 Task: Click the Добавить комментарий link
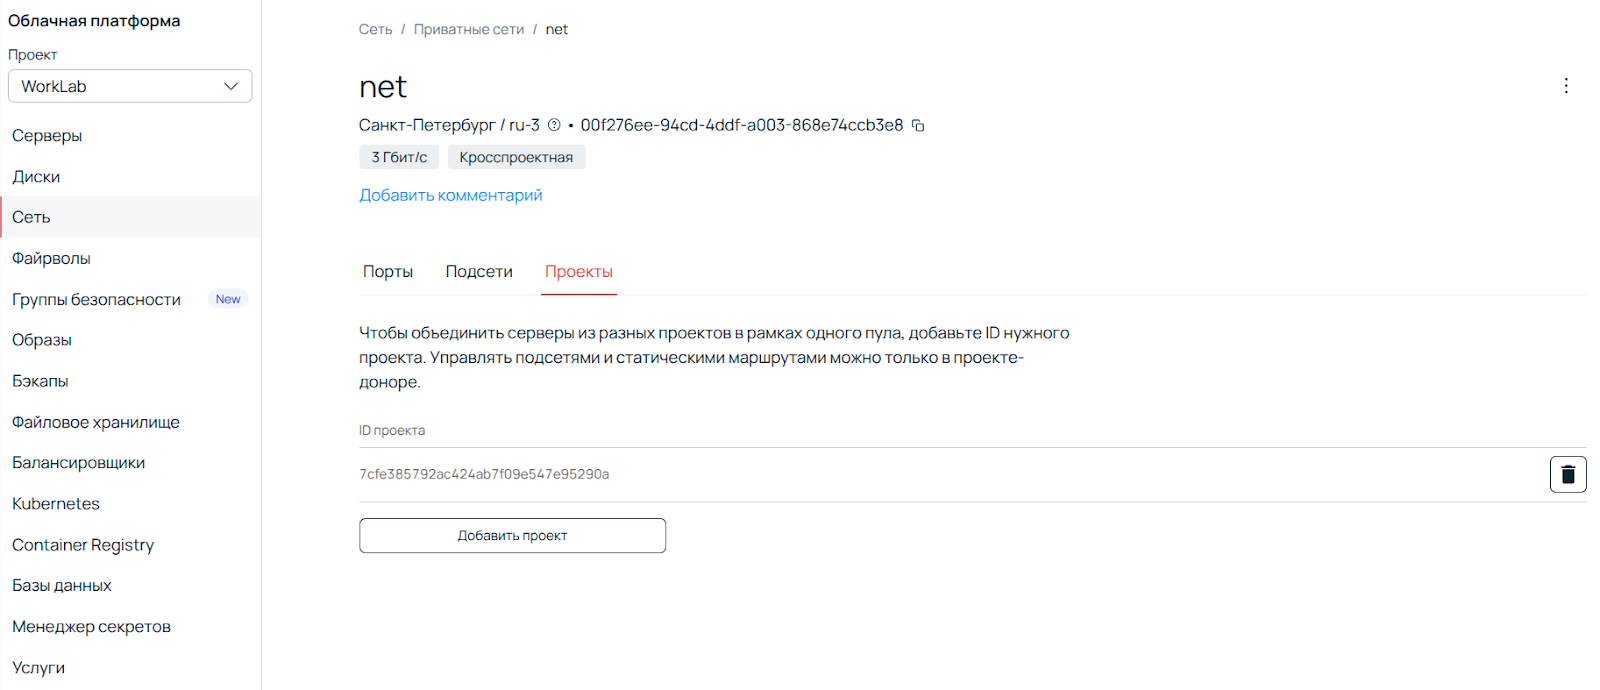(451, 195)
